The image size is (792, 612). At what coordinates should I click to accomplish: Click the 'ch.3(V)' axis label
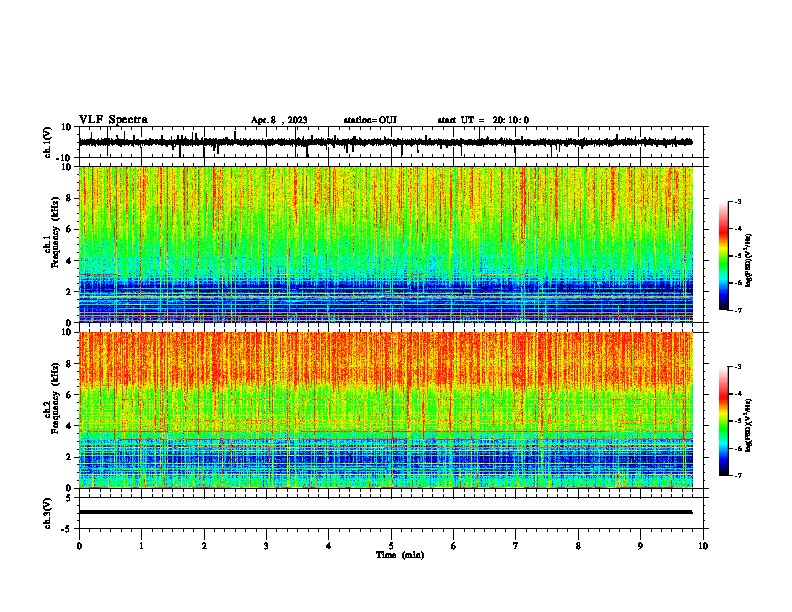click(x=48, y=513)
